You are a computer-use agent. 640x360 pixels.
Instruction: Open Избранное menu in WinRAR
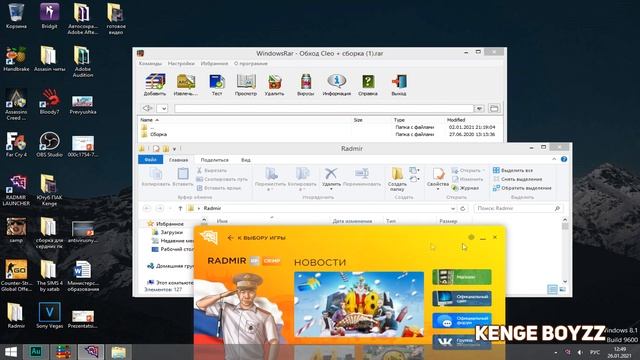click(x=214, y=64)
